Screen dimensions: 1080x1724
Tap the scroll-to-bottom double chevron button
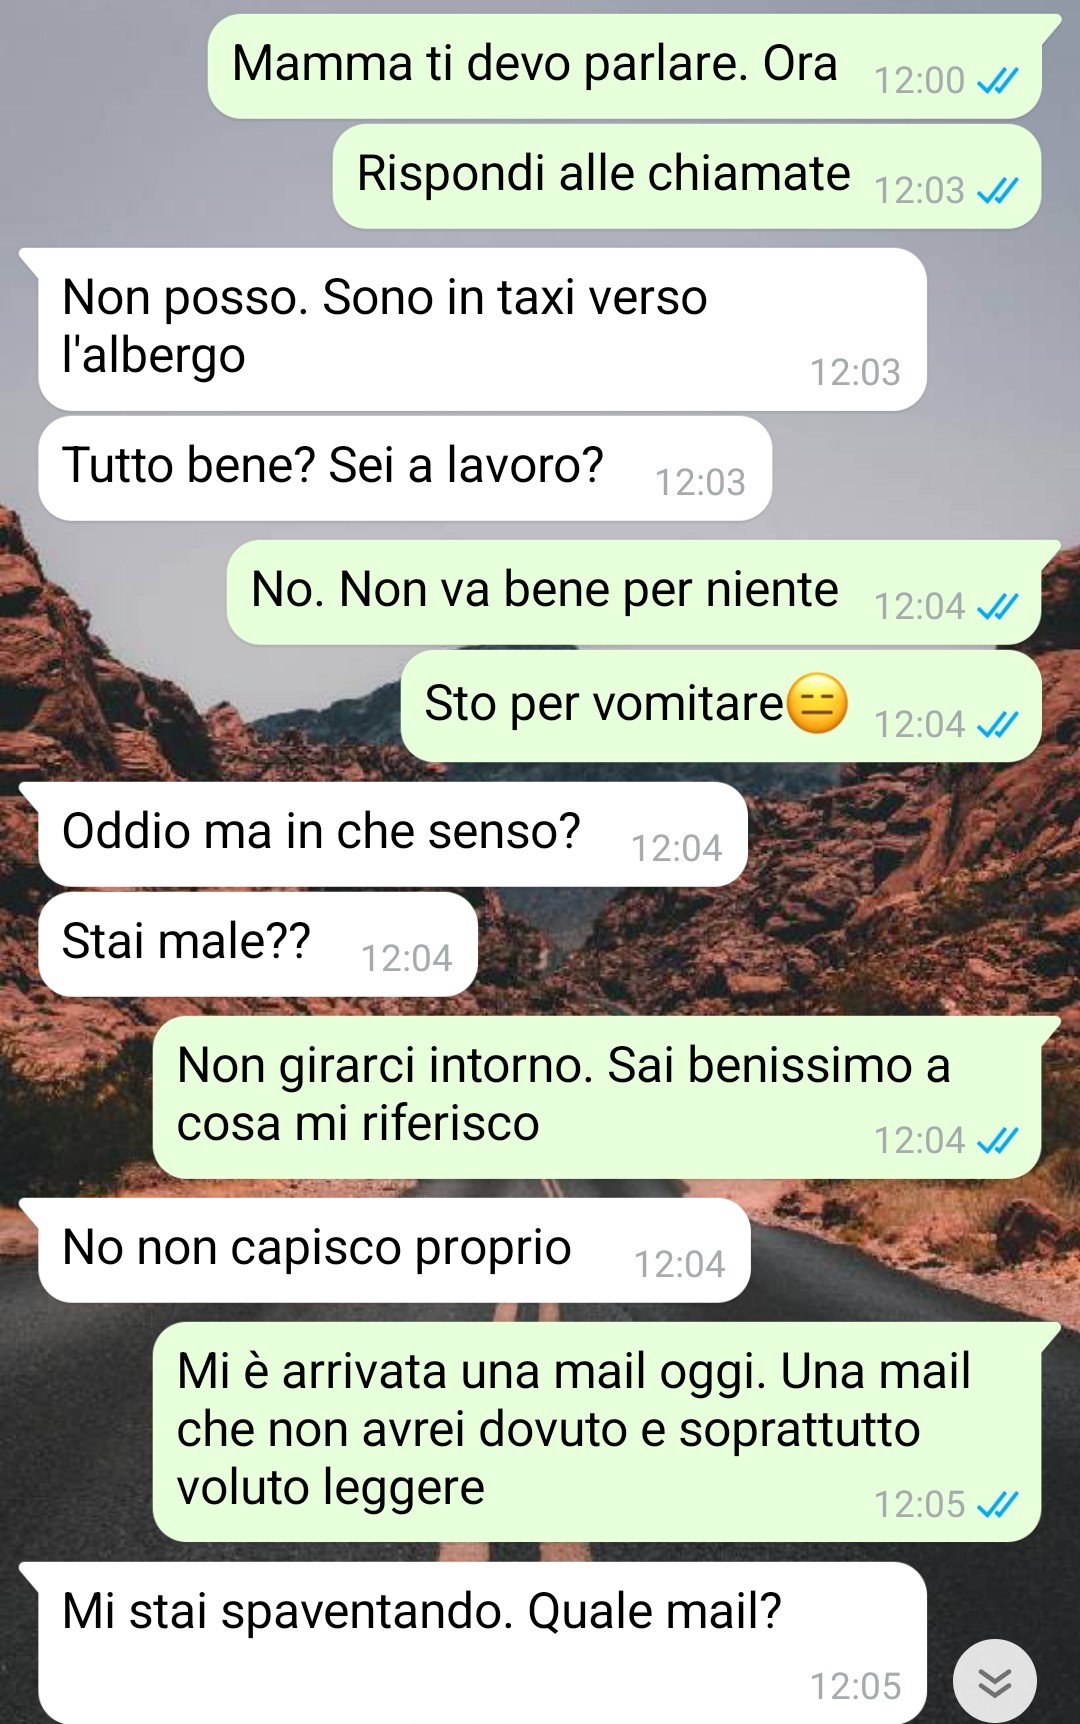point(994,1682)
